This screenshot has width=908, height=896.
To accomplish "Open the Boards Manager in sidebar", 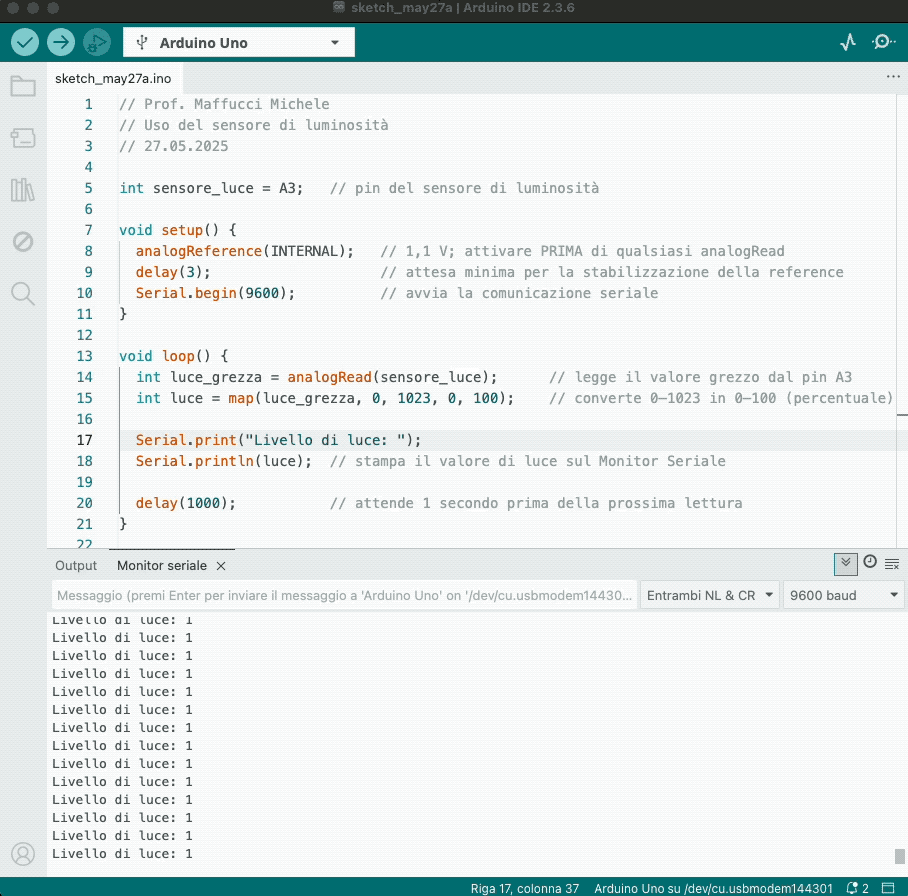I will 23,137.
